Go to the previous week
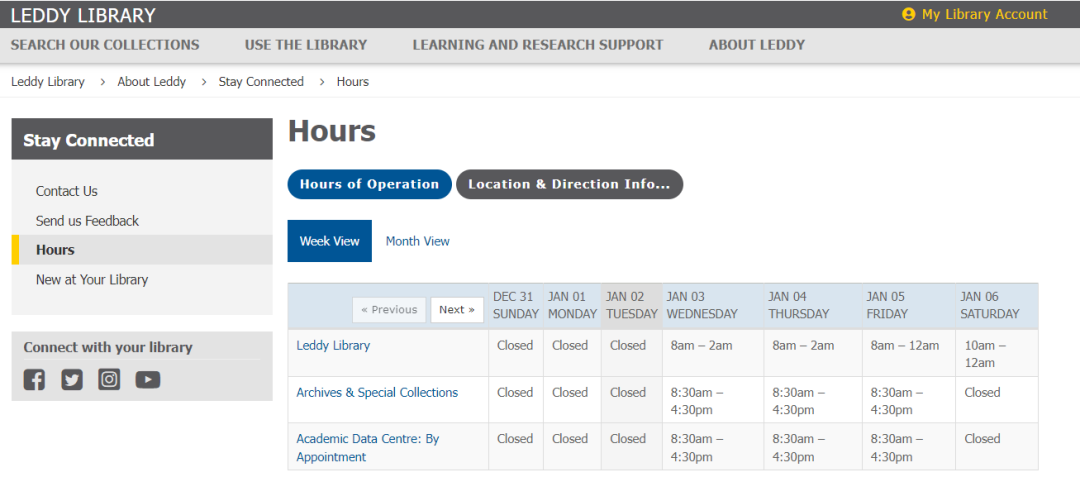The image size is (1080, 496). pyautogui.click(x=389, y=310)
